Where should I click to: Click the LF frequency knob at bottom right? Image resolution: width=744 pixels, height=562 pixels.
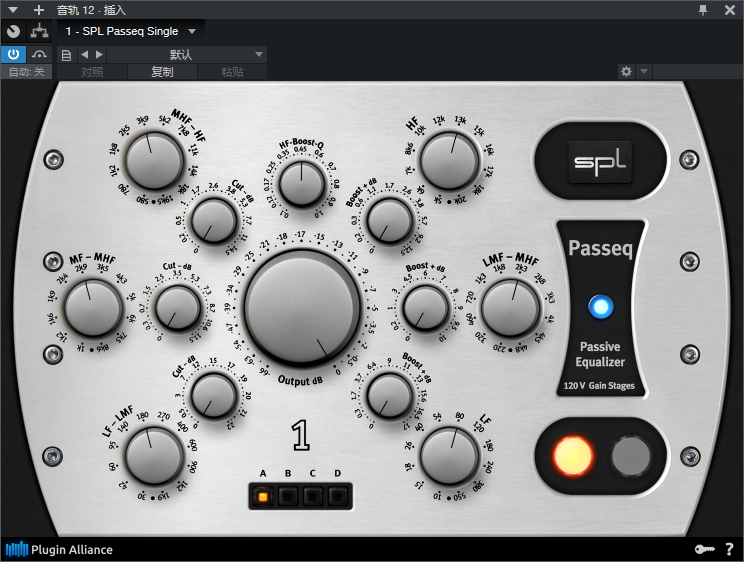coord(450,456)
